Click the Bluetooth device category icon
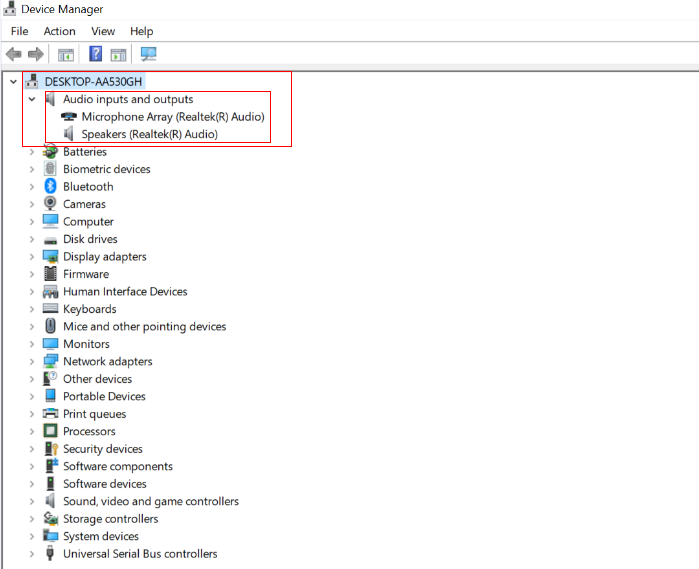The image size is (699, 569). coord(50,187)
